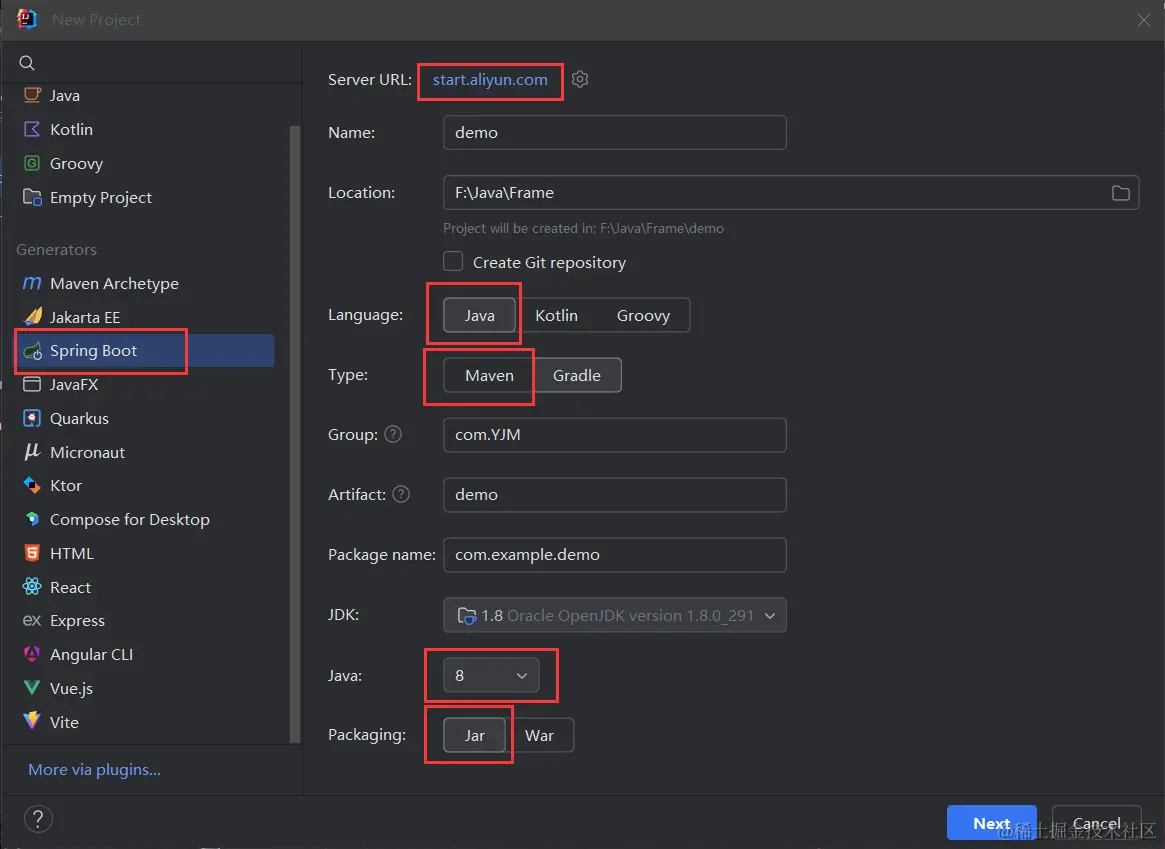1165x849 pixels.
Task: Click the JavaFX window icon
Action: pos(32,384)
